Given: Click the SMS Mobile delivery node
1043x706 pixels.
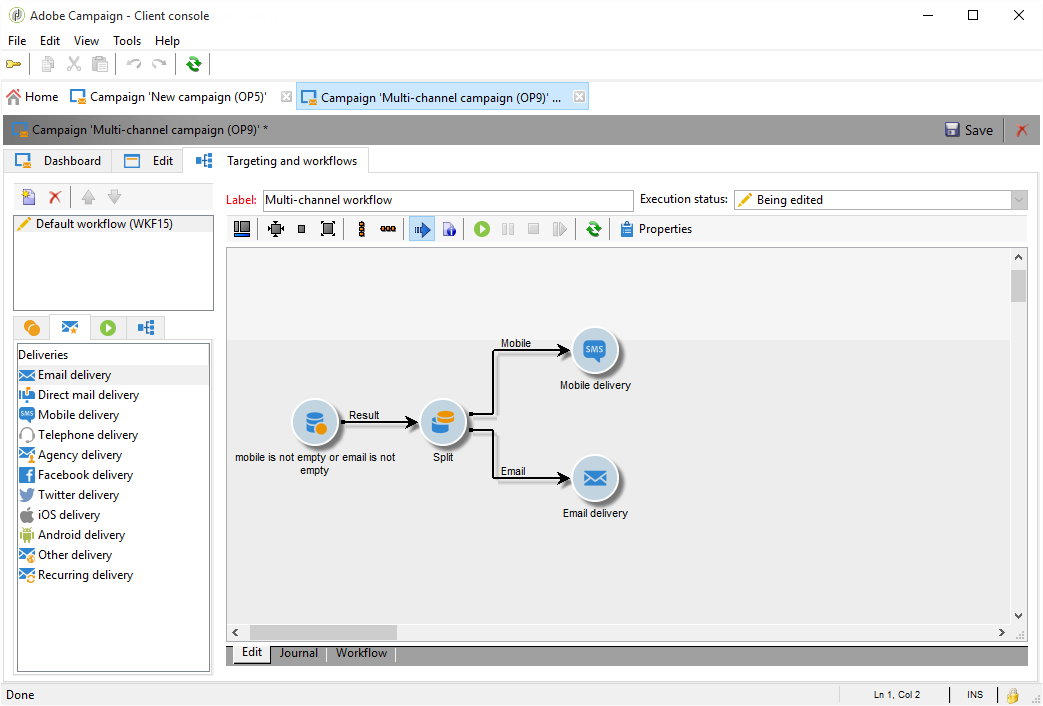Looking at the screenshot, I should [595, 350].
